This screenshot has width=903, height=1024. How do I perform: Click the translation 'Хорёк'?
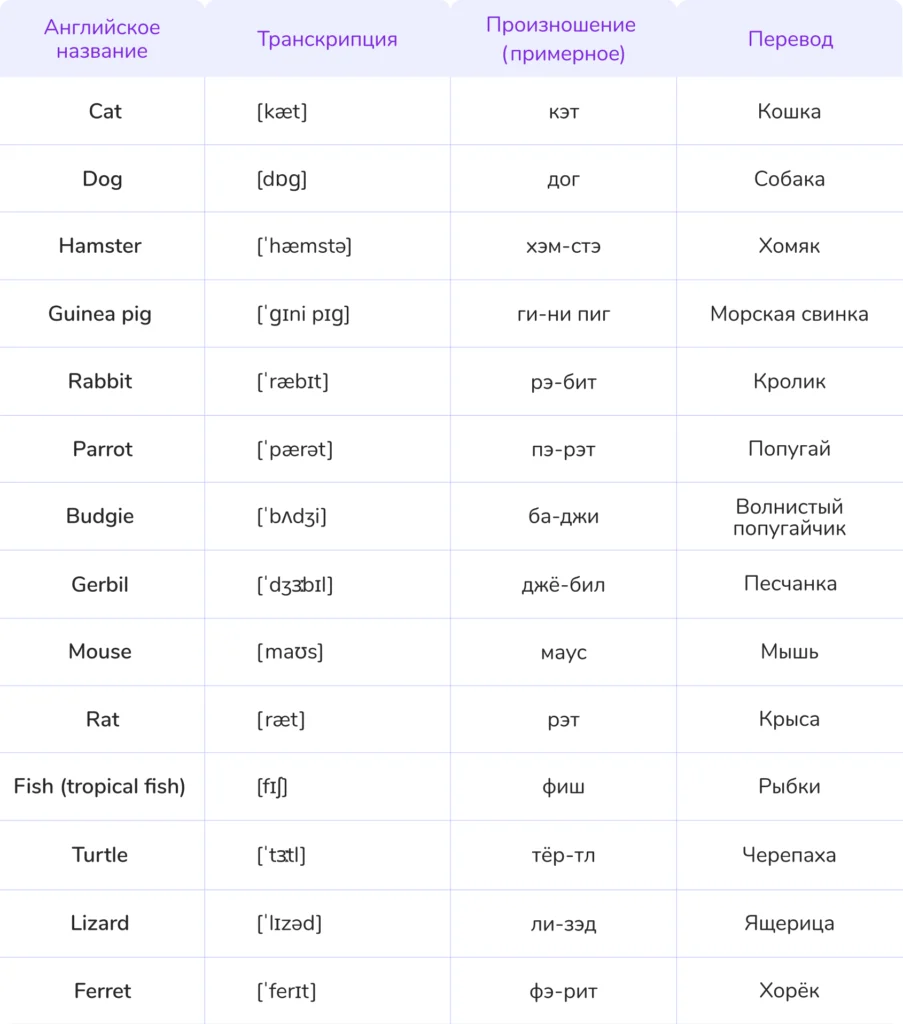coord(789,991)
